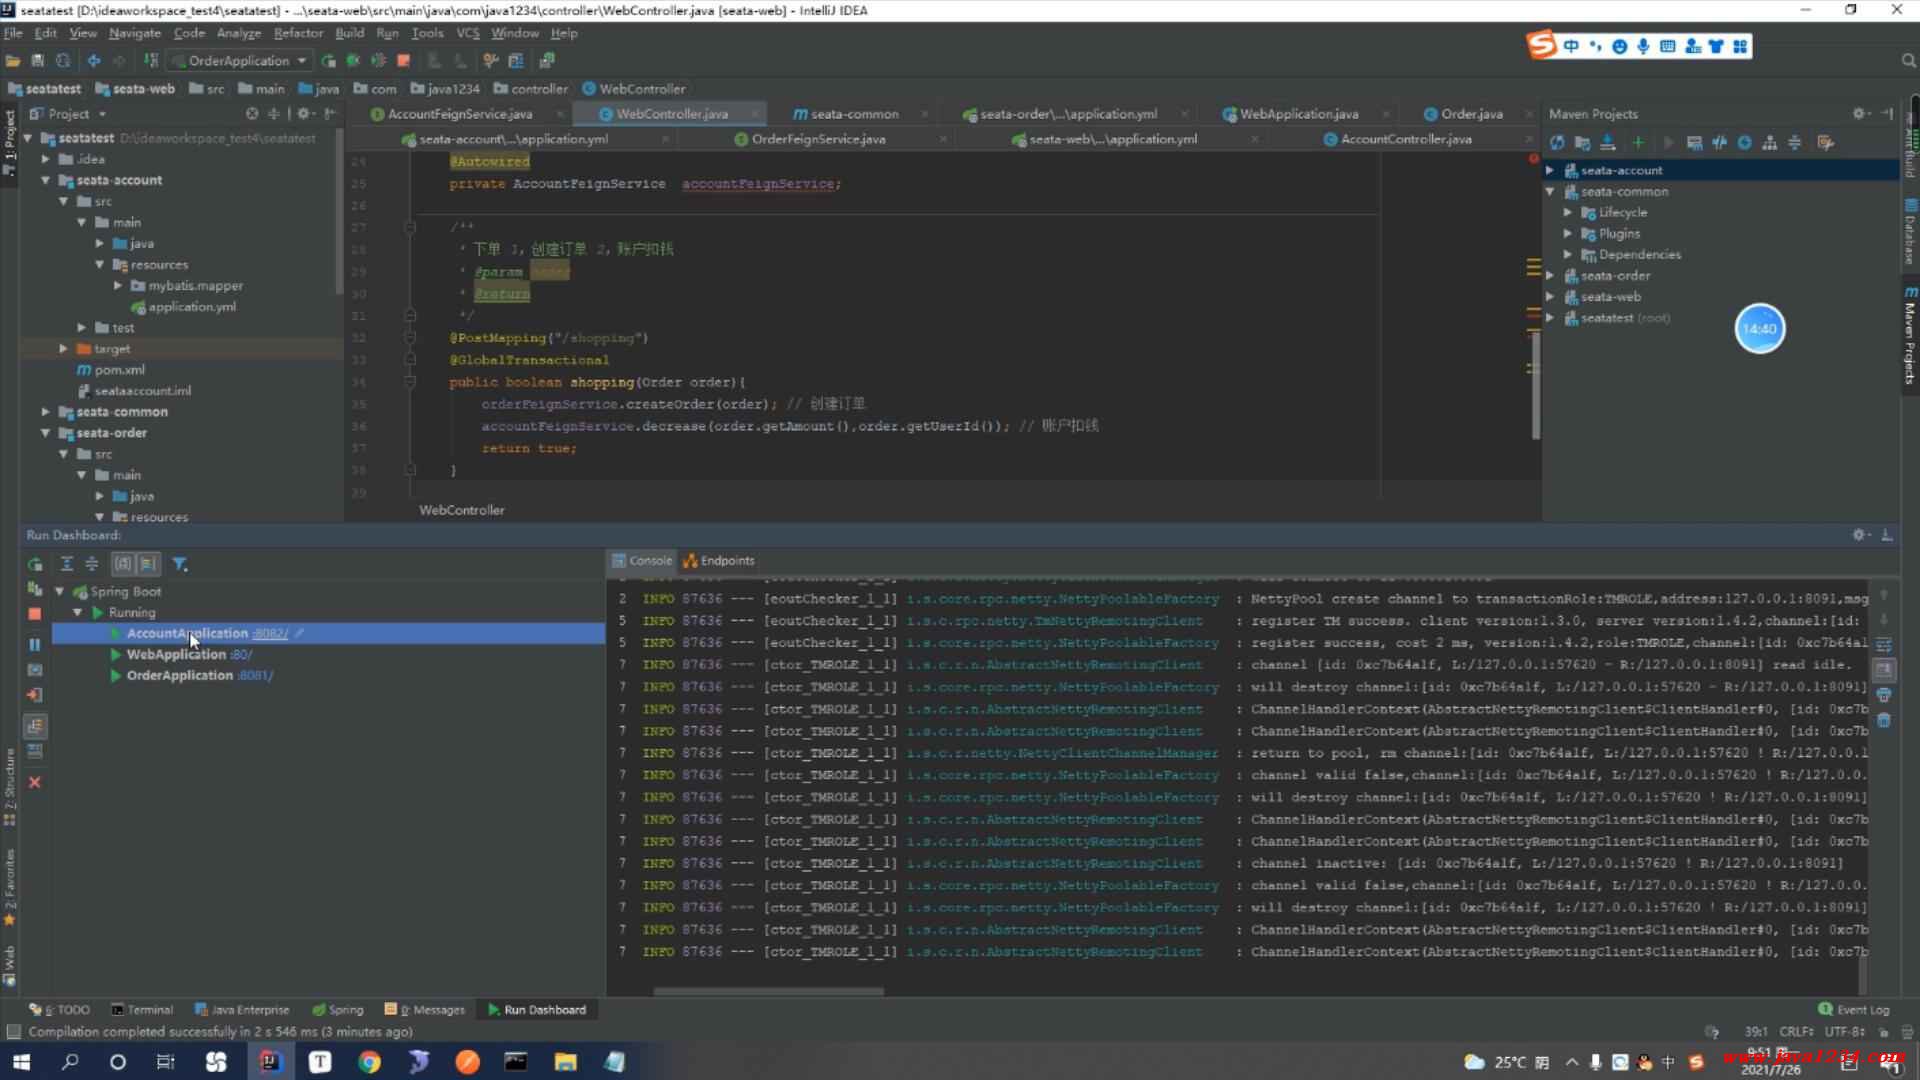Switch to the Endpoints tab
Viewport: 1920px width, 1080px height.
[718, 561]
